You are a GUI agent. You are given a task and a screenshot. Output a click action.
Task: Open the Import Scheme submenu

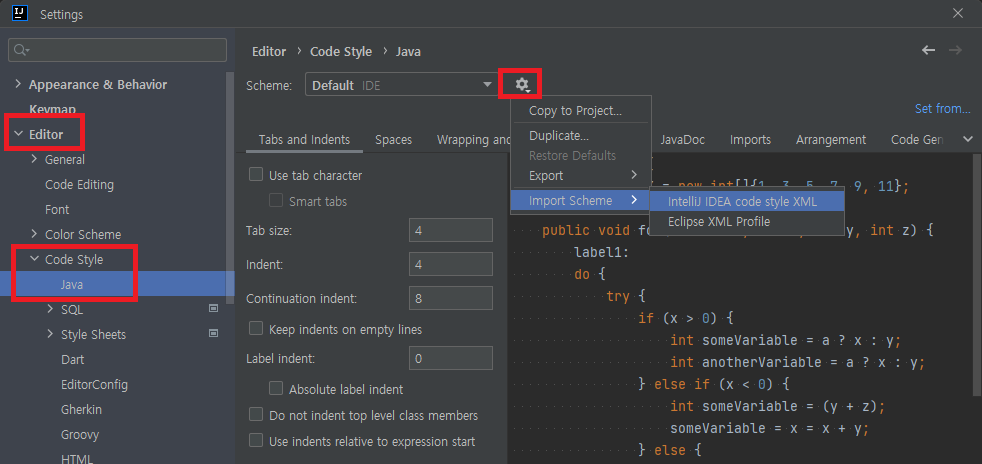point(581,200)
